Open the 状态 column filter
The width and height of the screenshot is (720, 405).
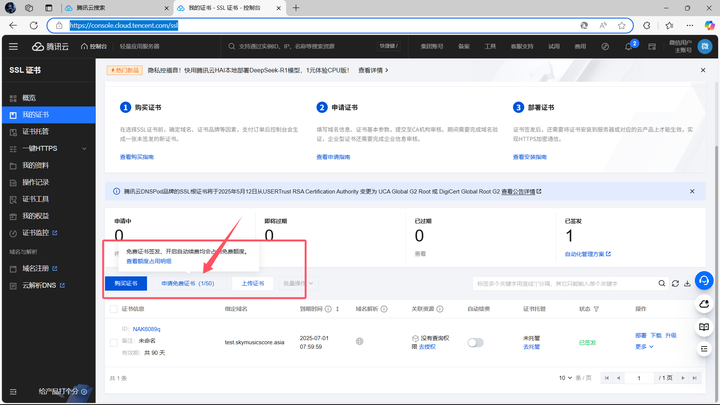coord(596,309)
